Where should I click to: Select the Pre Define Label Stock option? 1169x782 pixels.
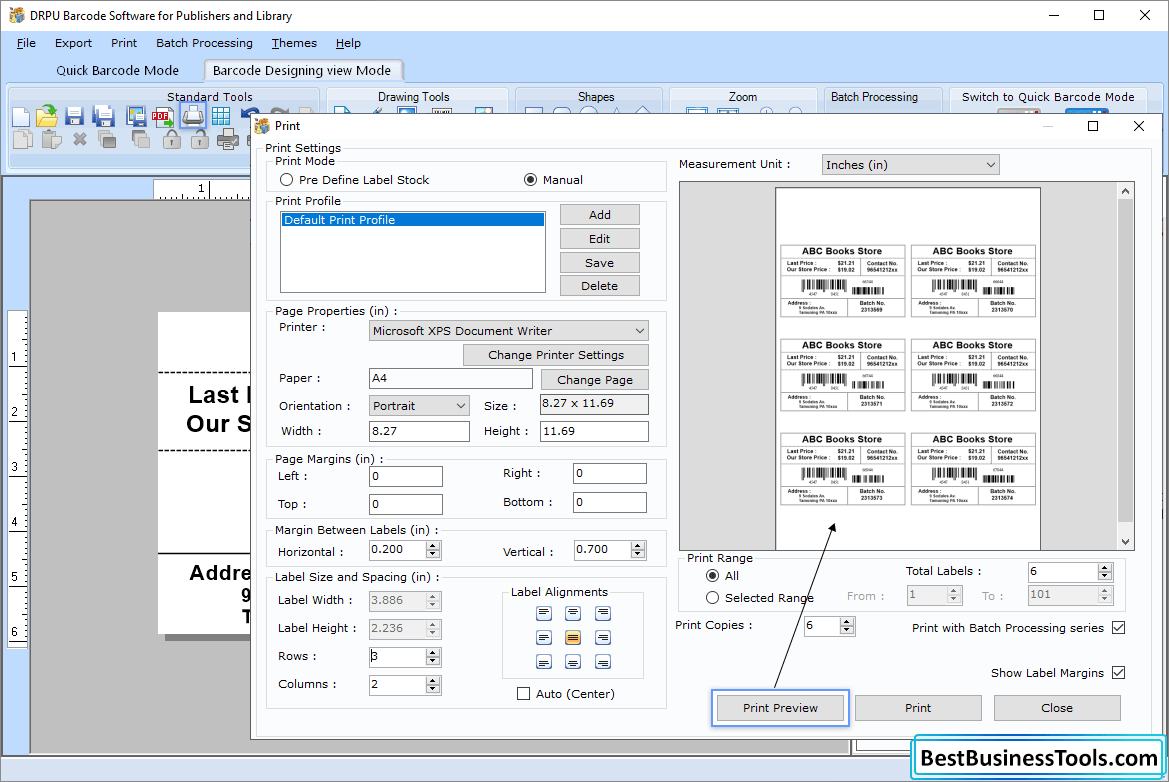[287, 180]
